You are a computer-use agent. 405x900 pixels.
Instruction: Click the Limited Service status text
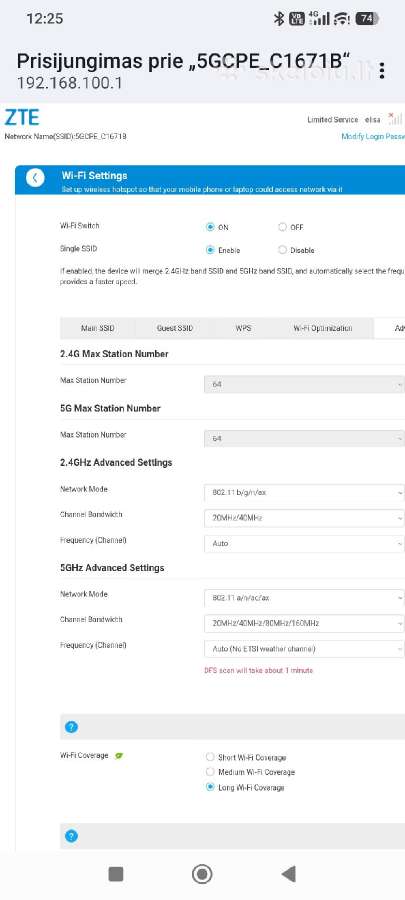click(x=333, y=119)
